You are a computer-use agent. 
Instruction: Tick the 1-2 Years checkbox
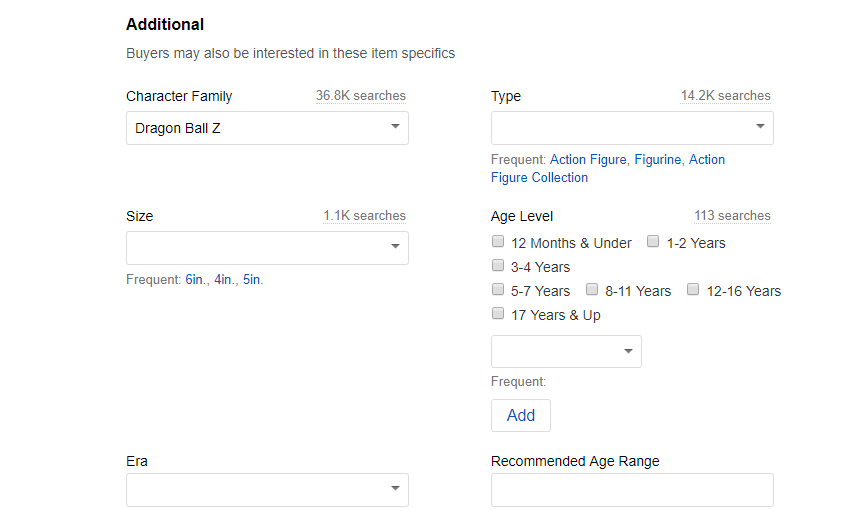point(653,241)
